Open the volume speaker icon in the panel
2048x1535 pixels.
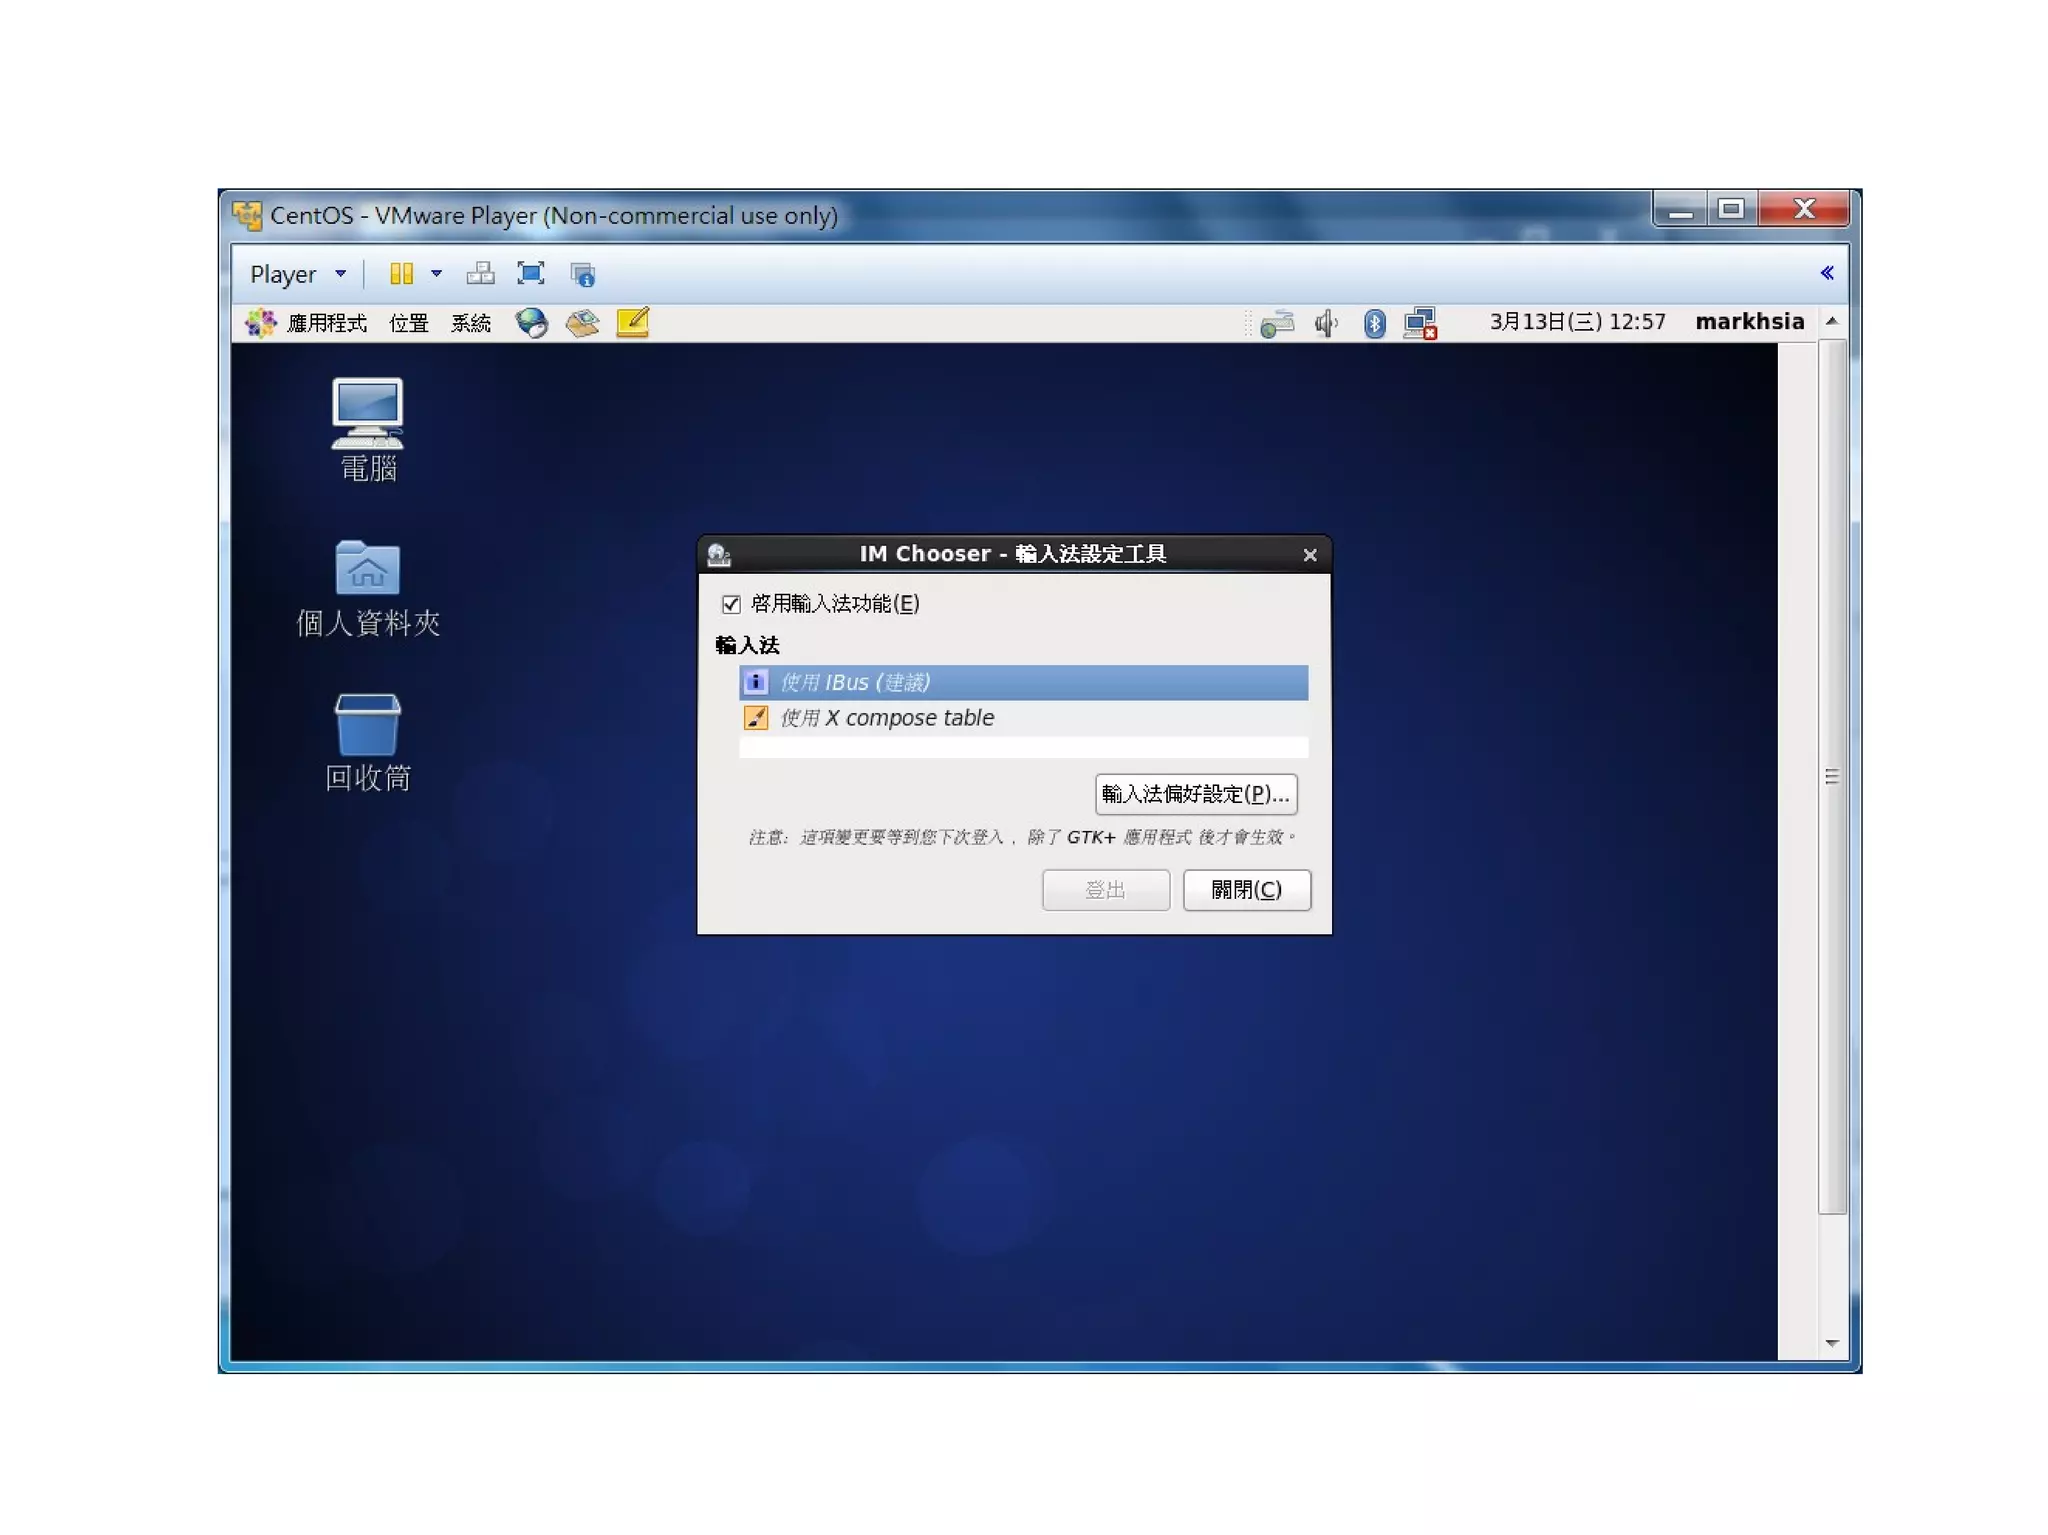coord(1326,323)
